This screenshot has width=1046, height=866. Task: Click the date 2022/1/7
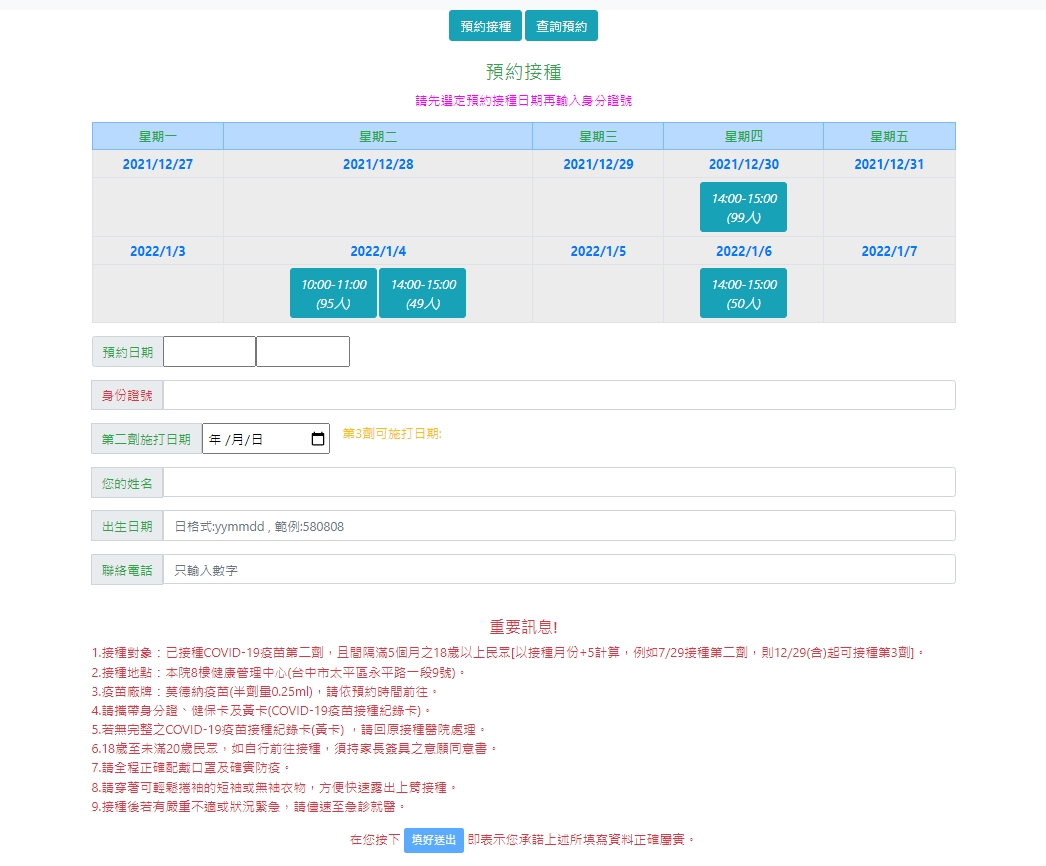[889, 251]
